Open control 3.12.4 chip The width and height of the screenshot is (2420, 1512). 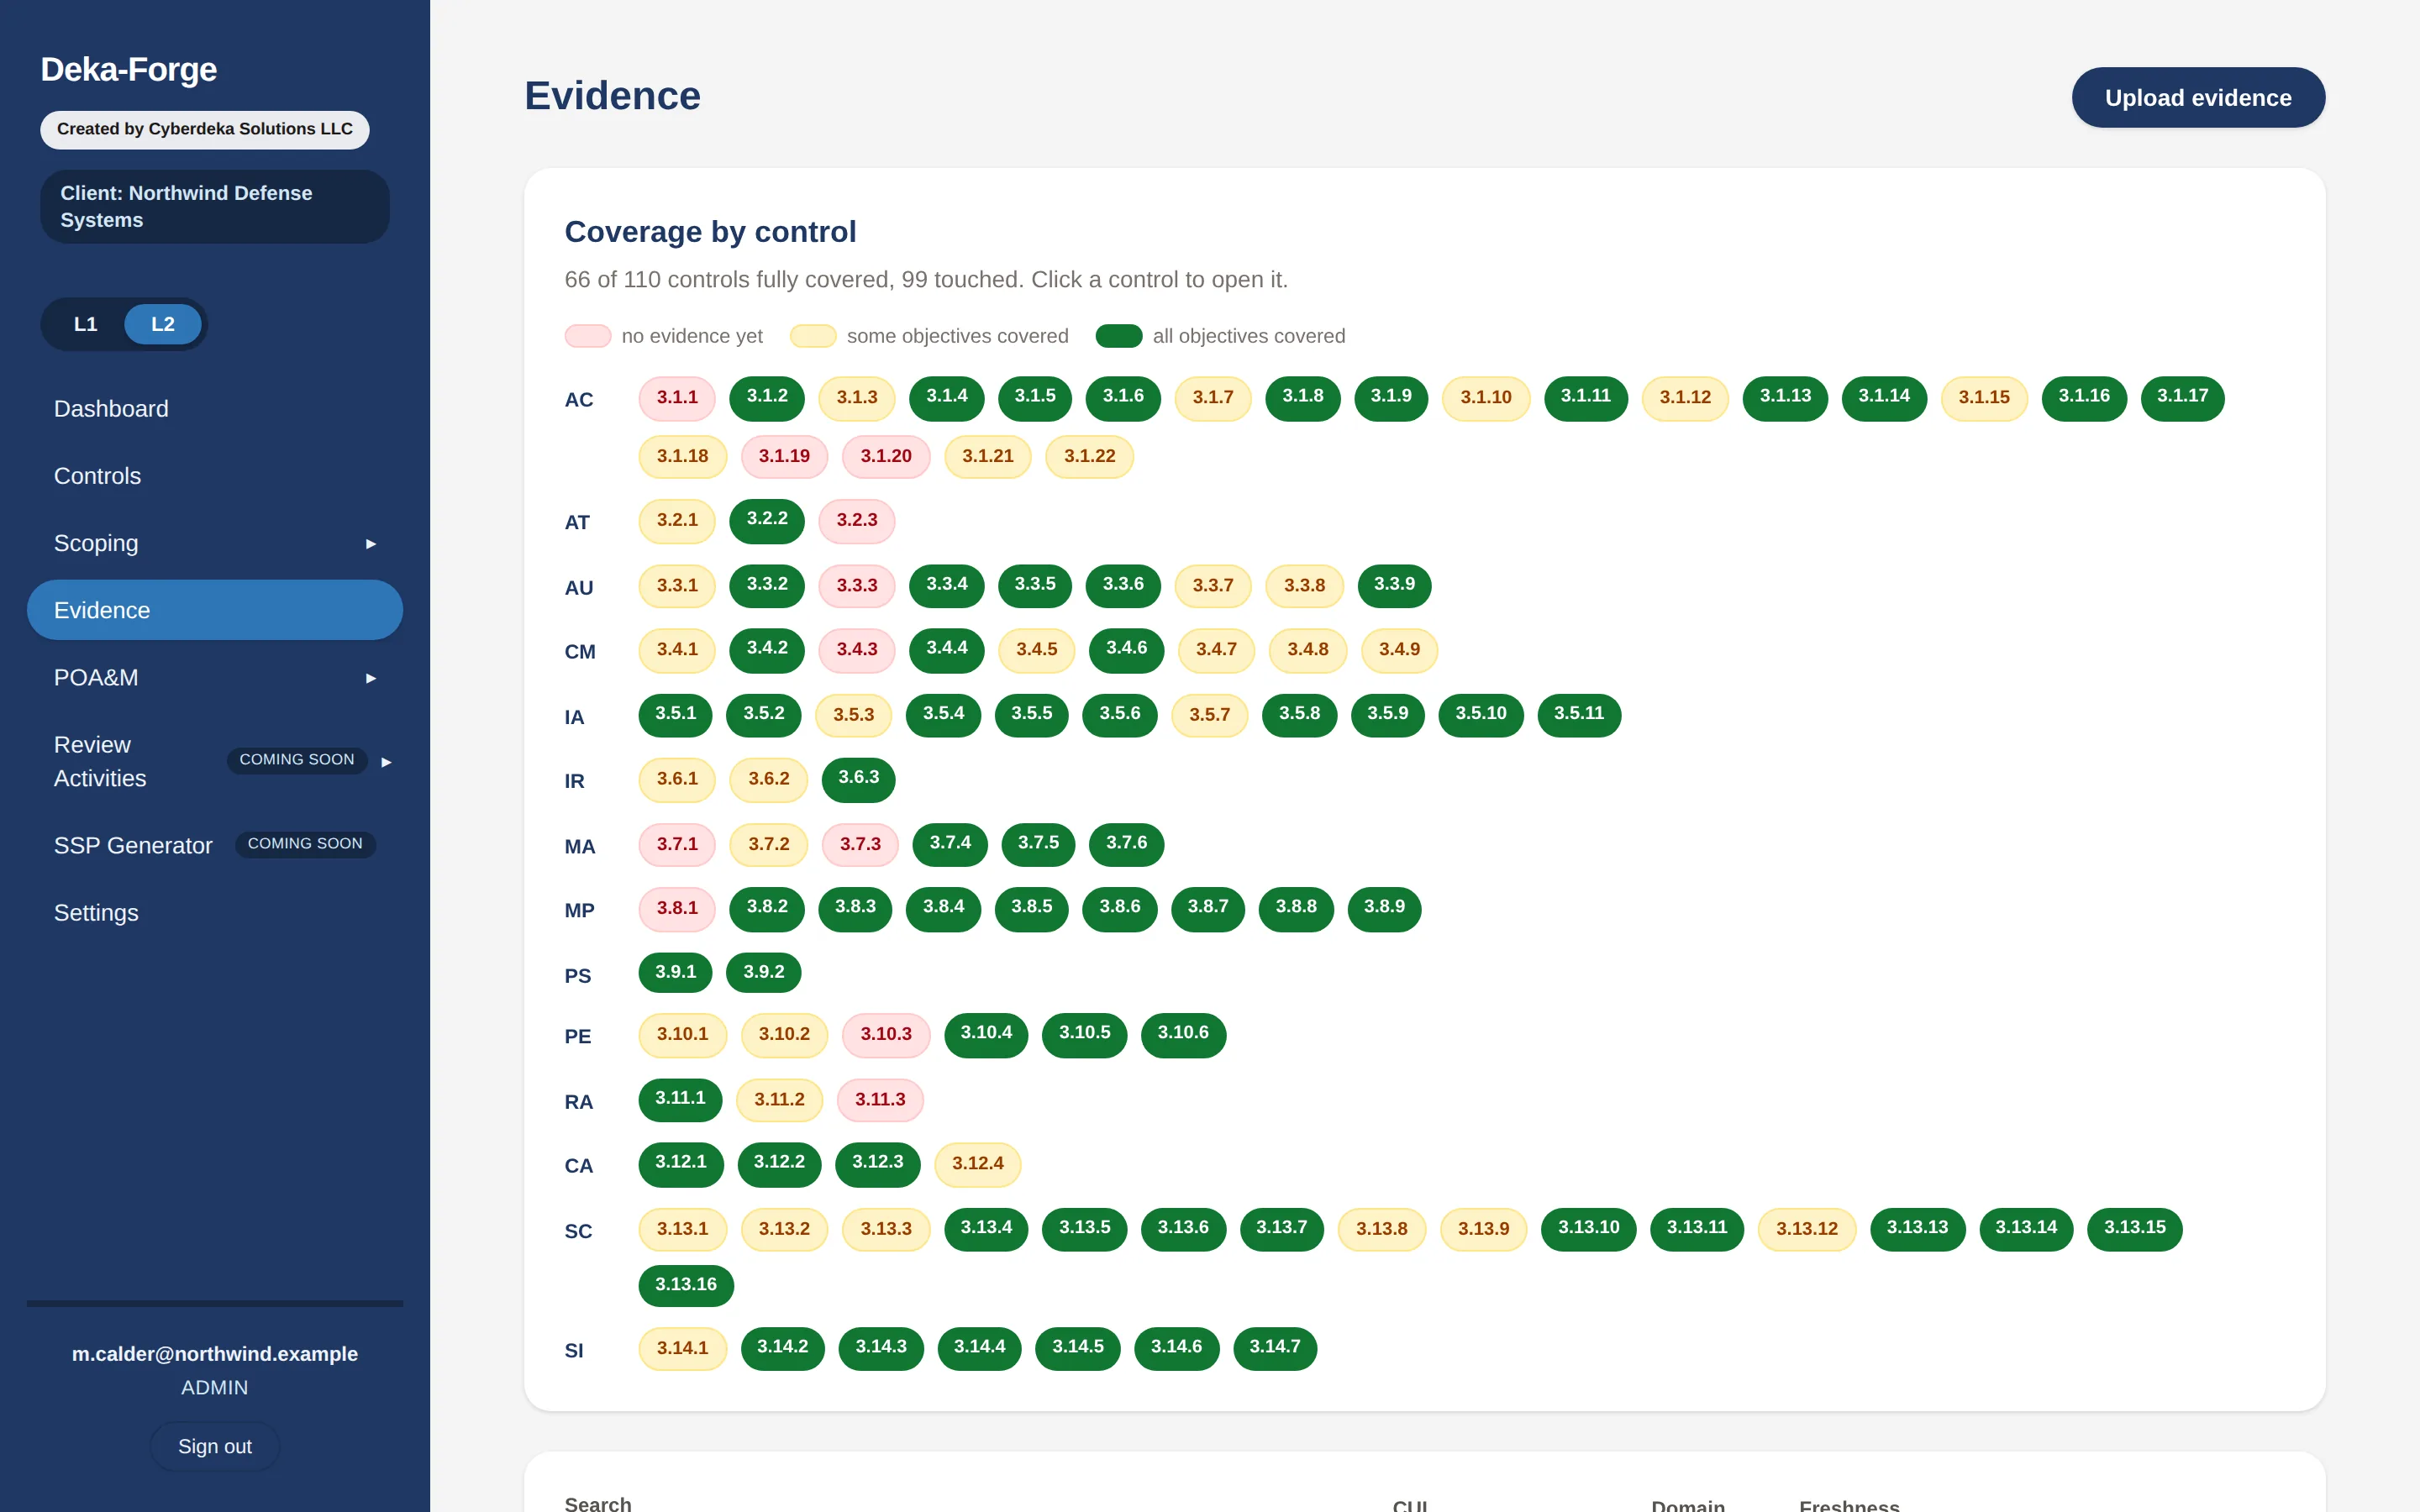tap(978, 1164)
